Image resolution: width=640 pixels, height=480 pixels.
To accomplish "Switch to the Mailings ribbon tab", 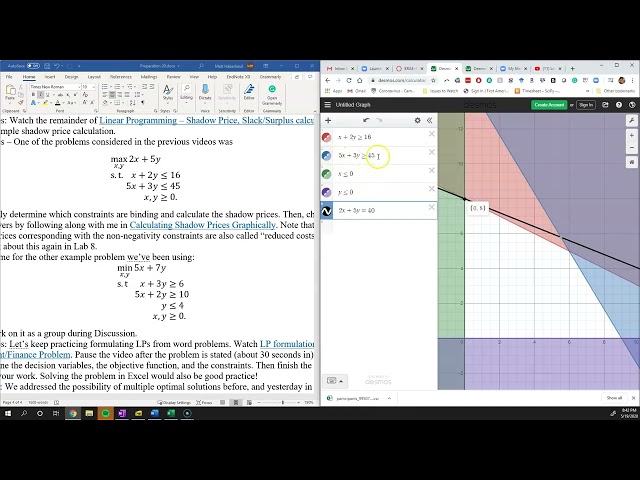I will tap(149, 77).
